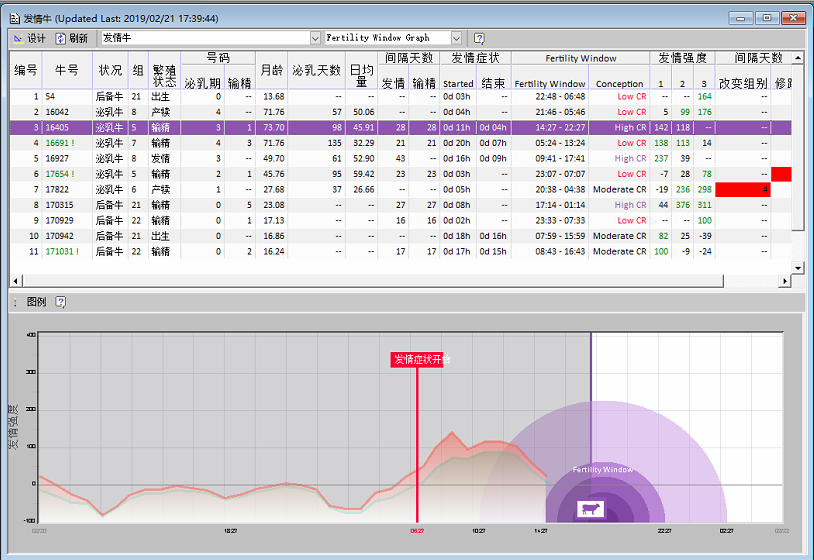The width and height of the screenshot is (814, 560).
Task: Click the 泌乳天数 column header
Action: 316,70
